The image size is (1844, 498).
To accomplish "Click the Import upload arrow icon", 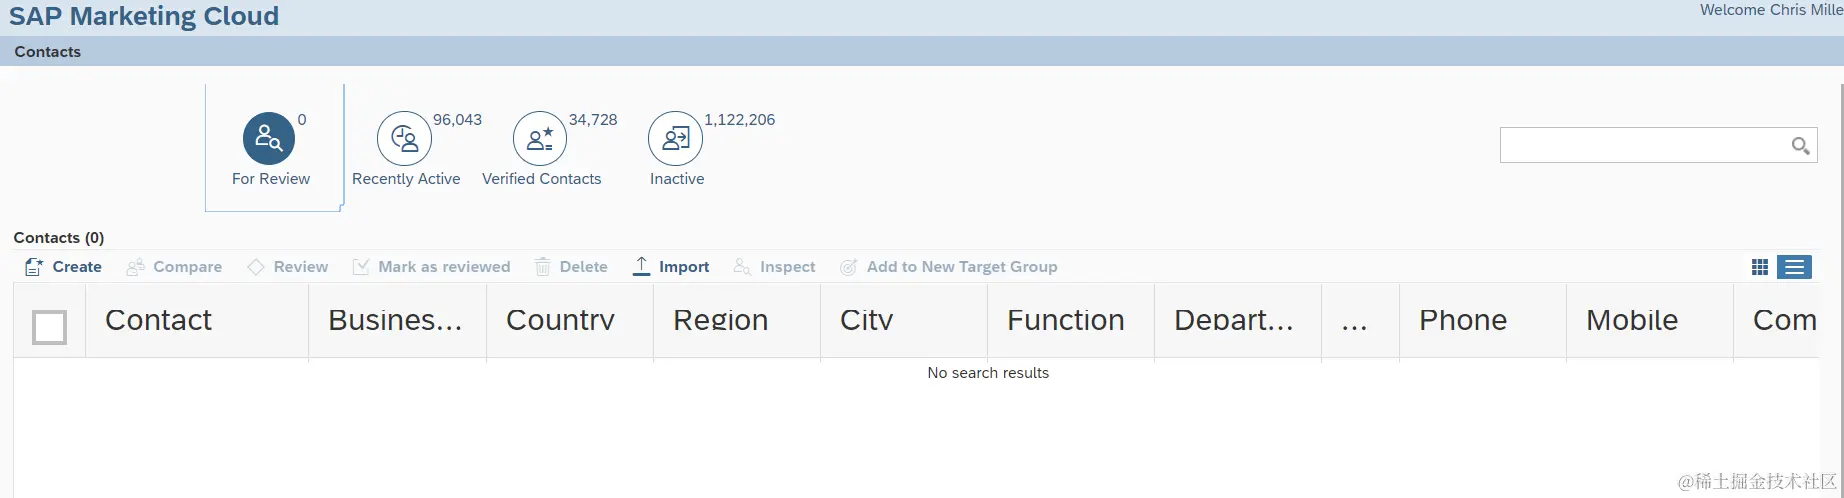I will [x=642, y=266].
